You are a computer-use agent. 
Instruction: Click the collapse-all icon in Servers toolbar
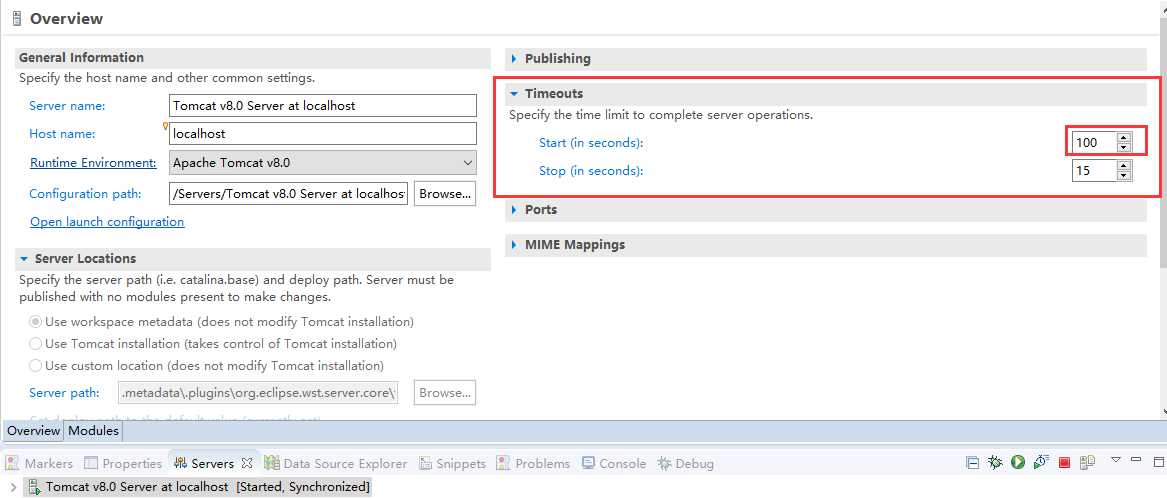point(972,462)
